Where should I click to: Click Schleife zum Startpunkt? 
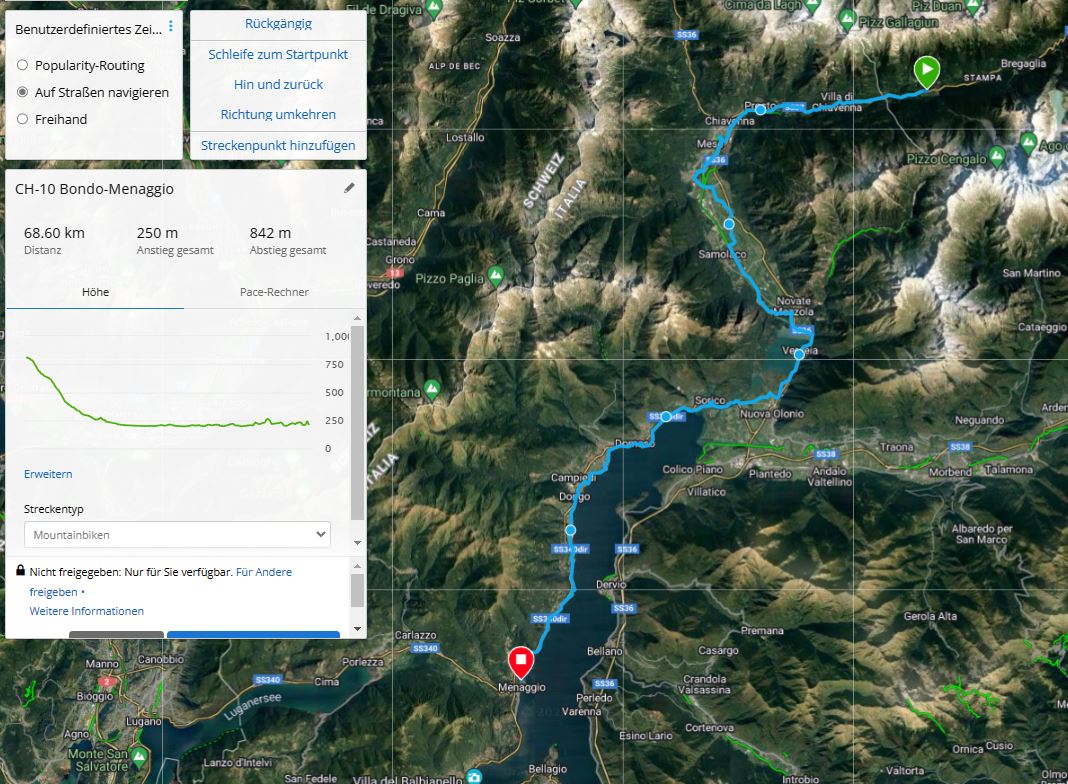[x=278, y=54]
